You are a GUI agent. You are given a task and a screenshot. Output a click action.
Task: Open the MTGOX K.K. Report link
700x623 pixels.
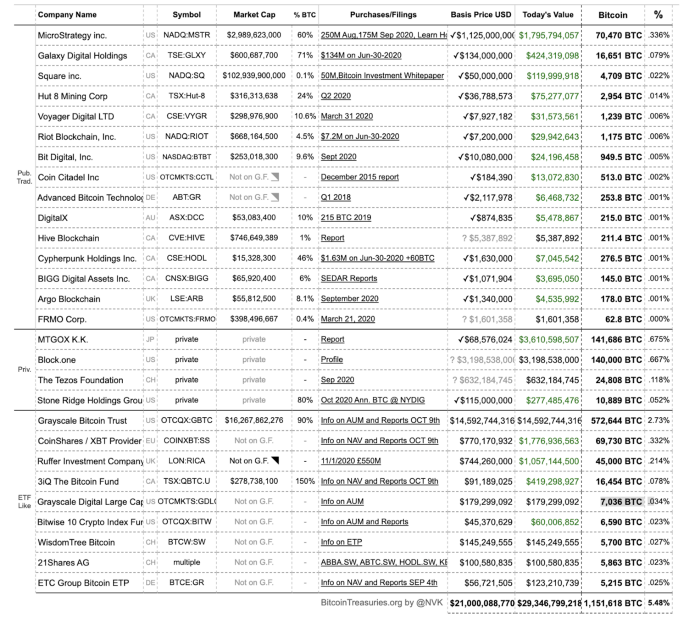point(332,339)
